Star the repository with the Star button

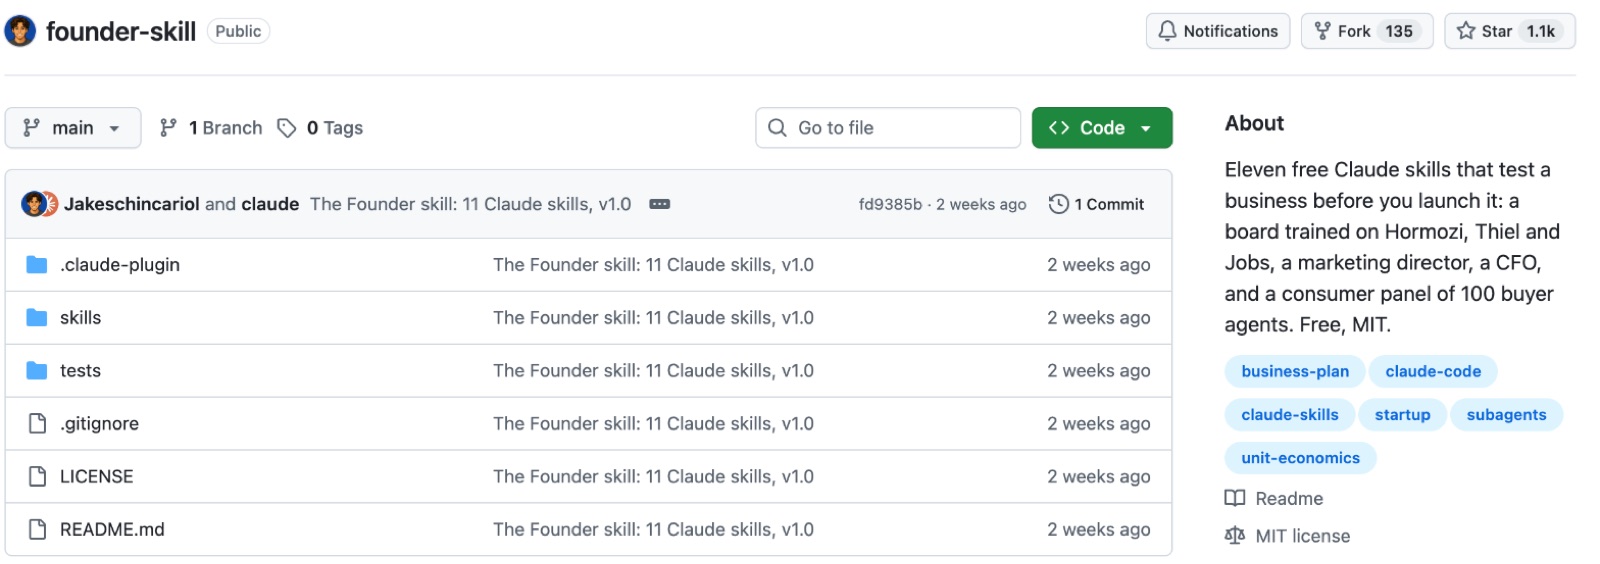(1510, 31)
